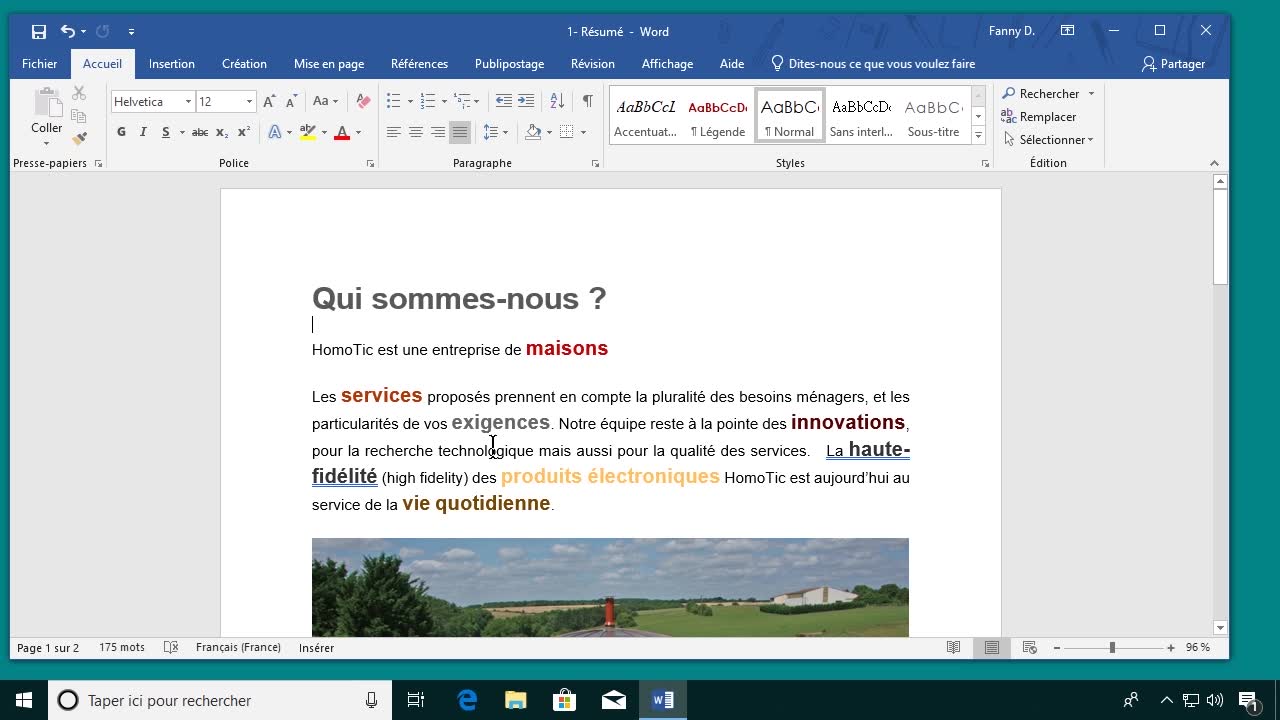1280x720 pixels.
Task: Click the 'Dites-nous ce que vous voulez faire' field
Action: [x=881, y=64]
